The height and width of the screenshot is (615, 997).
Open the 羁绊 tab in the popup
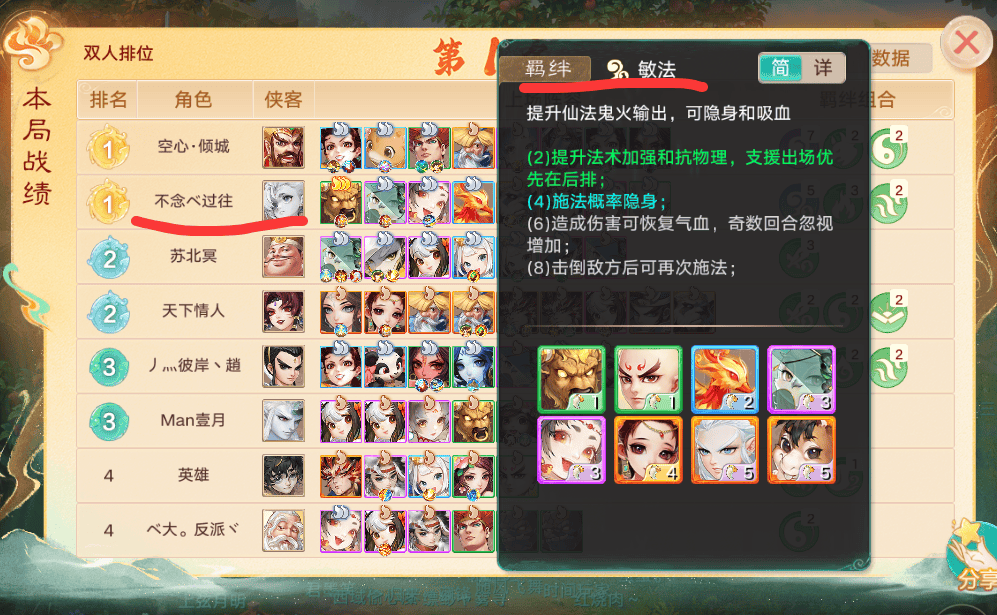point(547,69)
